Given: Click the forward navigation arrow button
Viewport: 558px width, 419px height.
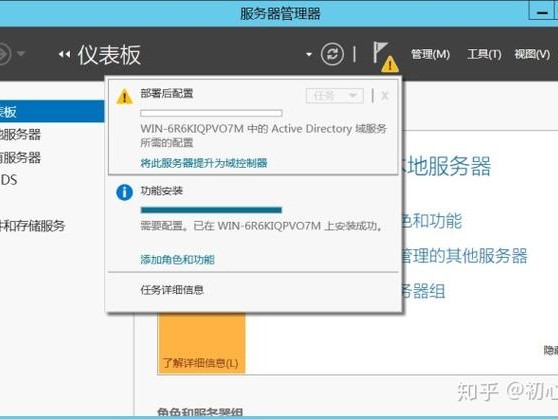Looking at the screenshot, I should [x=4, y=54].
